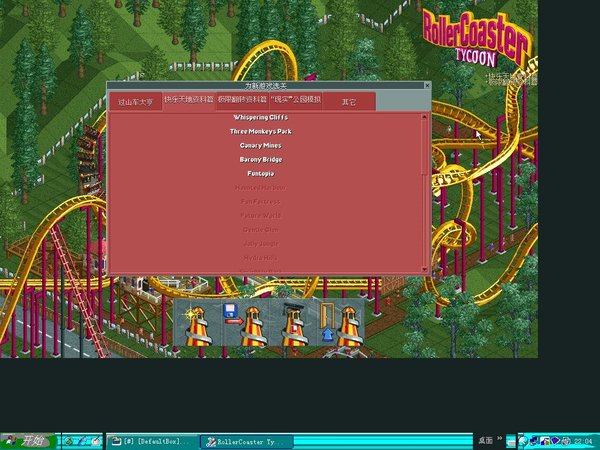Switch to the 过山车大亨 tab
Screen dimensions: 600x450
click(135, 102)
